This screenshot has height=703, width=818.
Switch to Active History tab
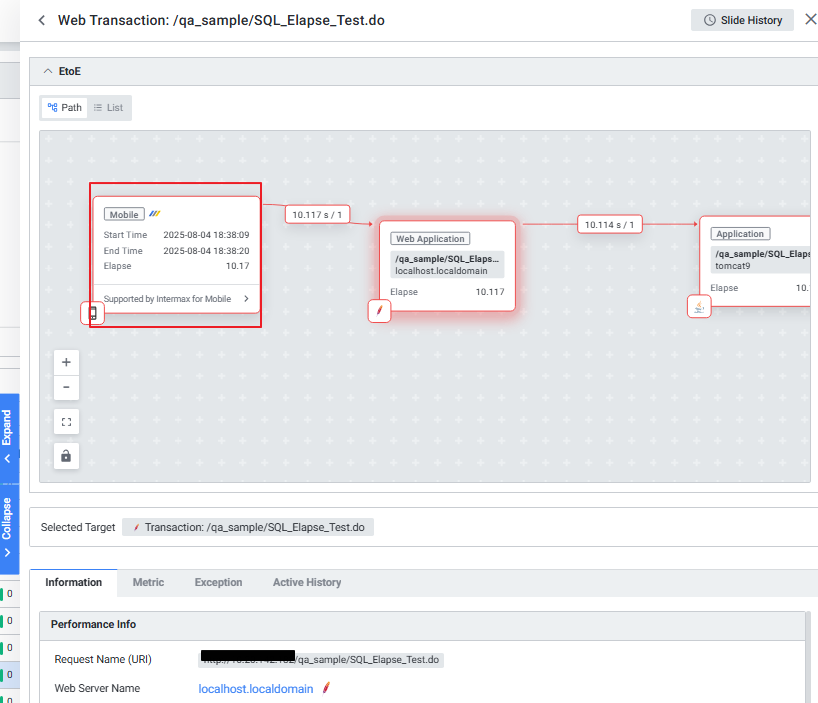click(307, 582)
